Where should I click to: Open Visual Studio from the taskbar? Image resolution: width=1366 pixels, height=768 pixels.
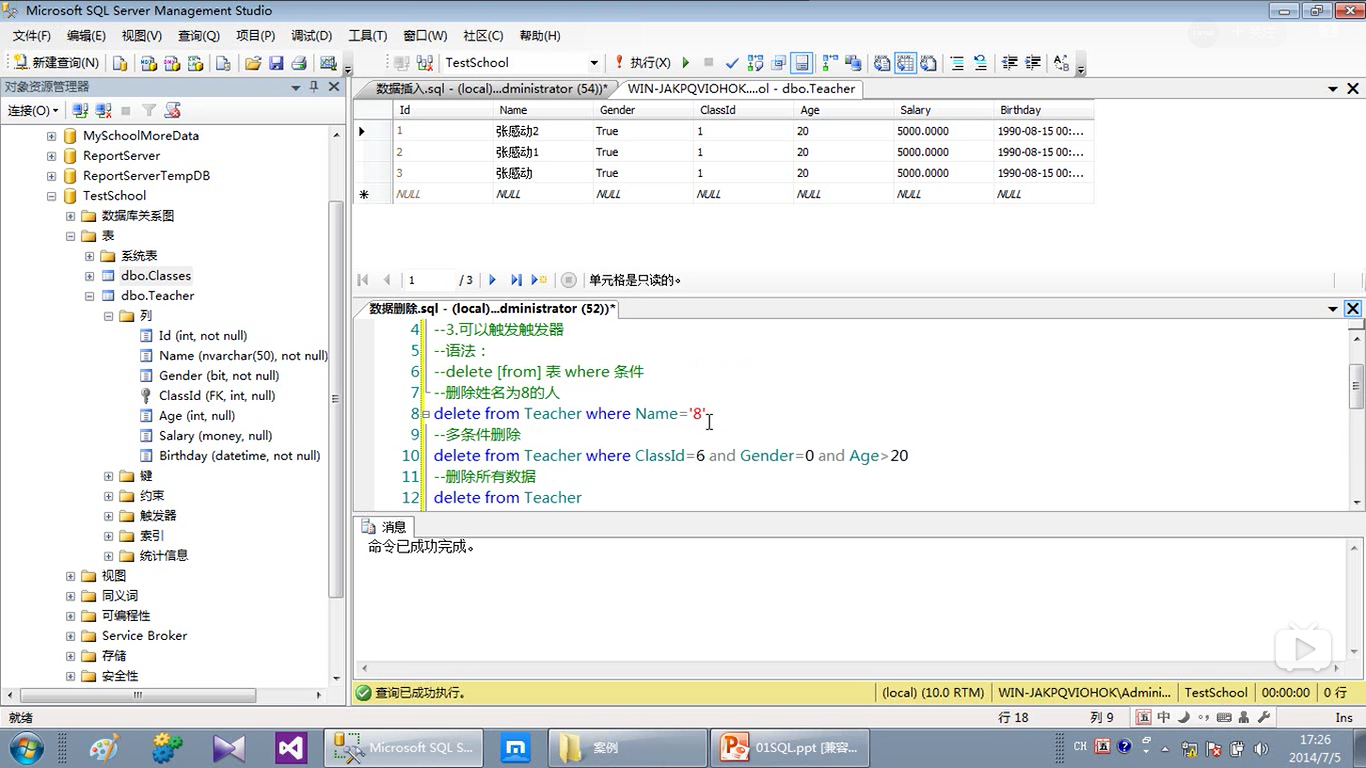point(291,747)
